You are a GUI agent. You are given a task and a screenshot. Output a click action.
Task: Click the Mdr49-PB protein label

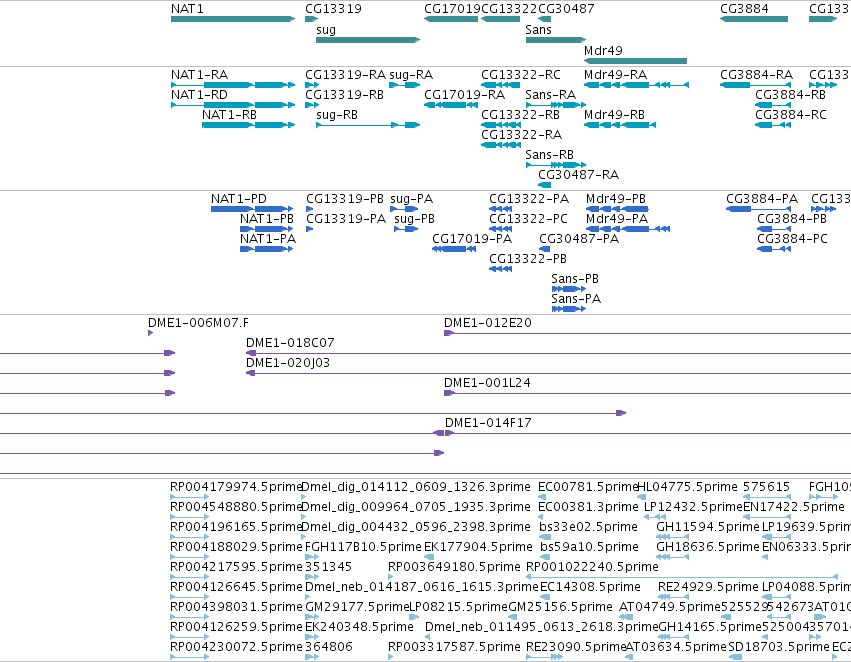[615, 199]
